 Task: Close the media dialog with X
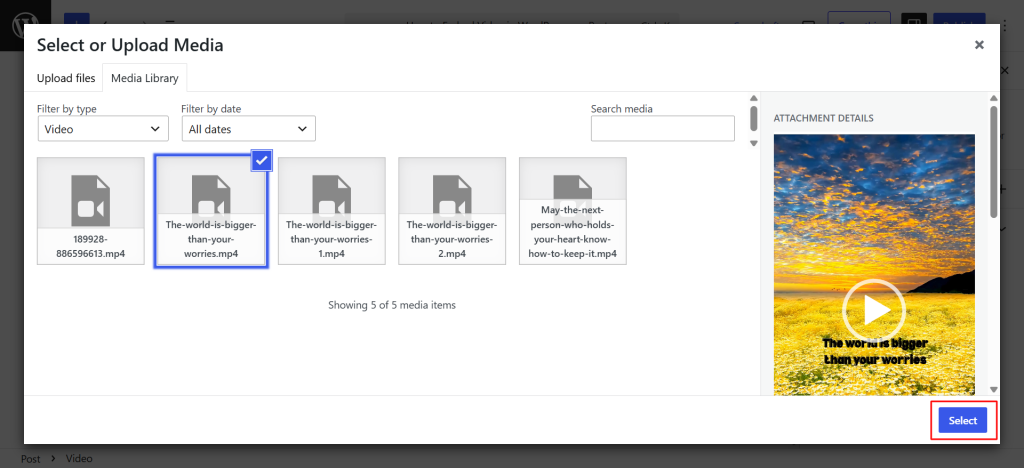pyautogui.click(x=979, y=45)
